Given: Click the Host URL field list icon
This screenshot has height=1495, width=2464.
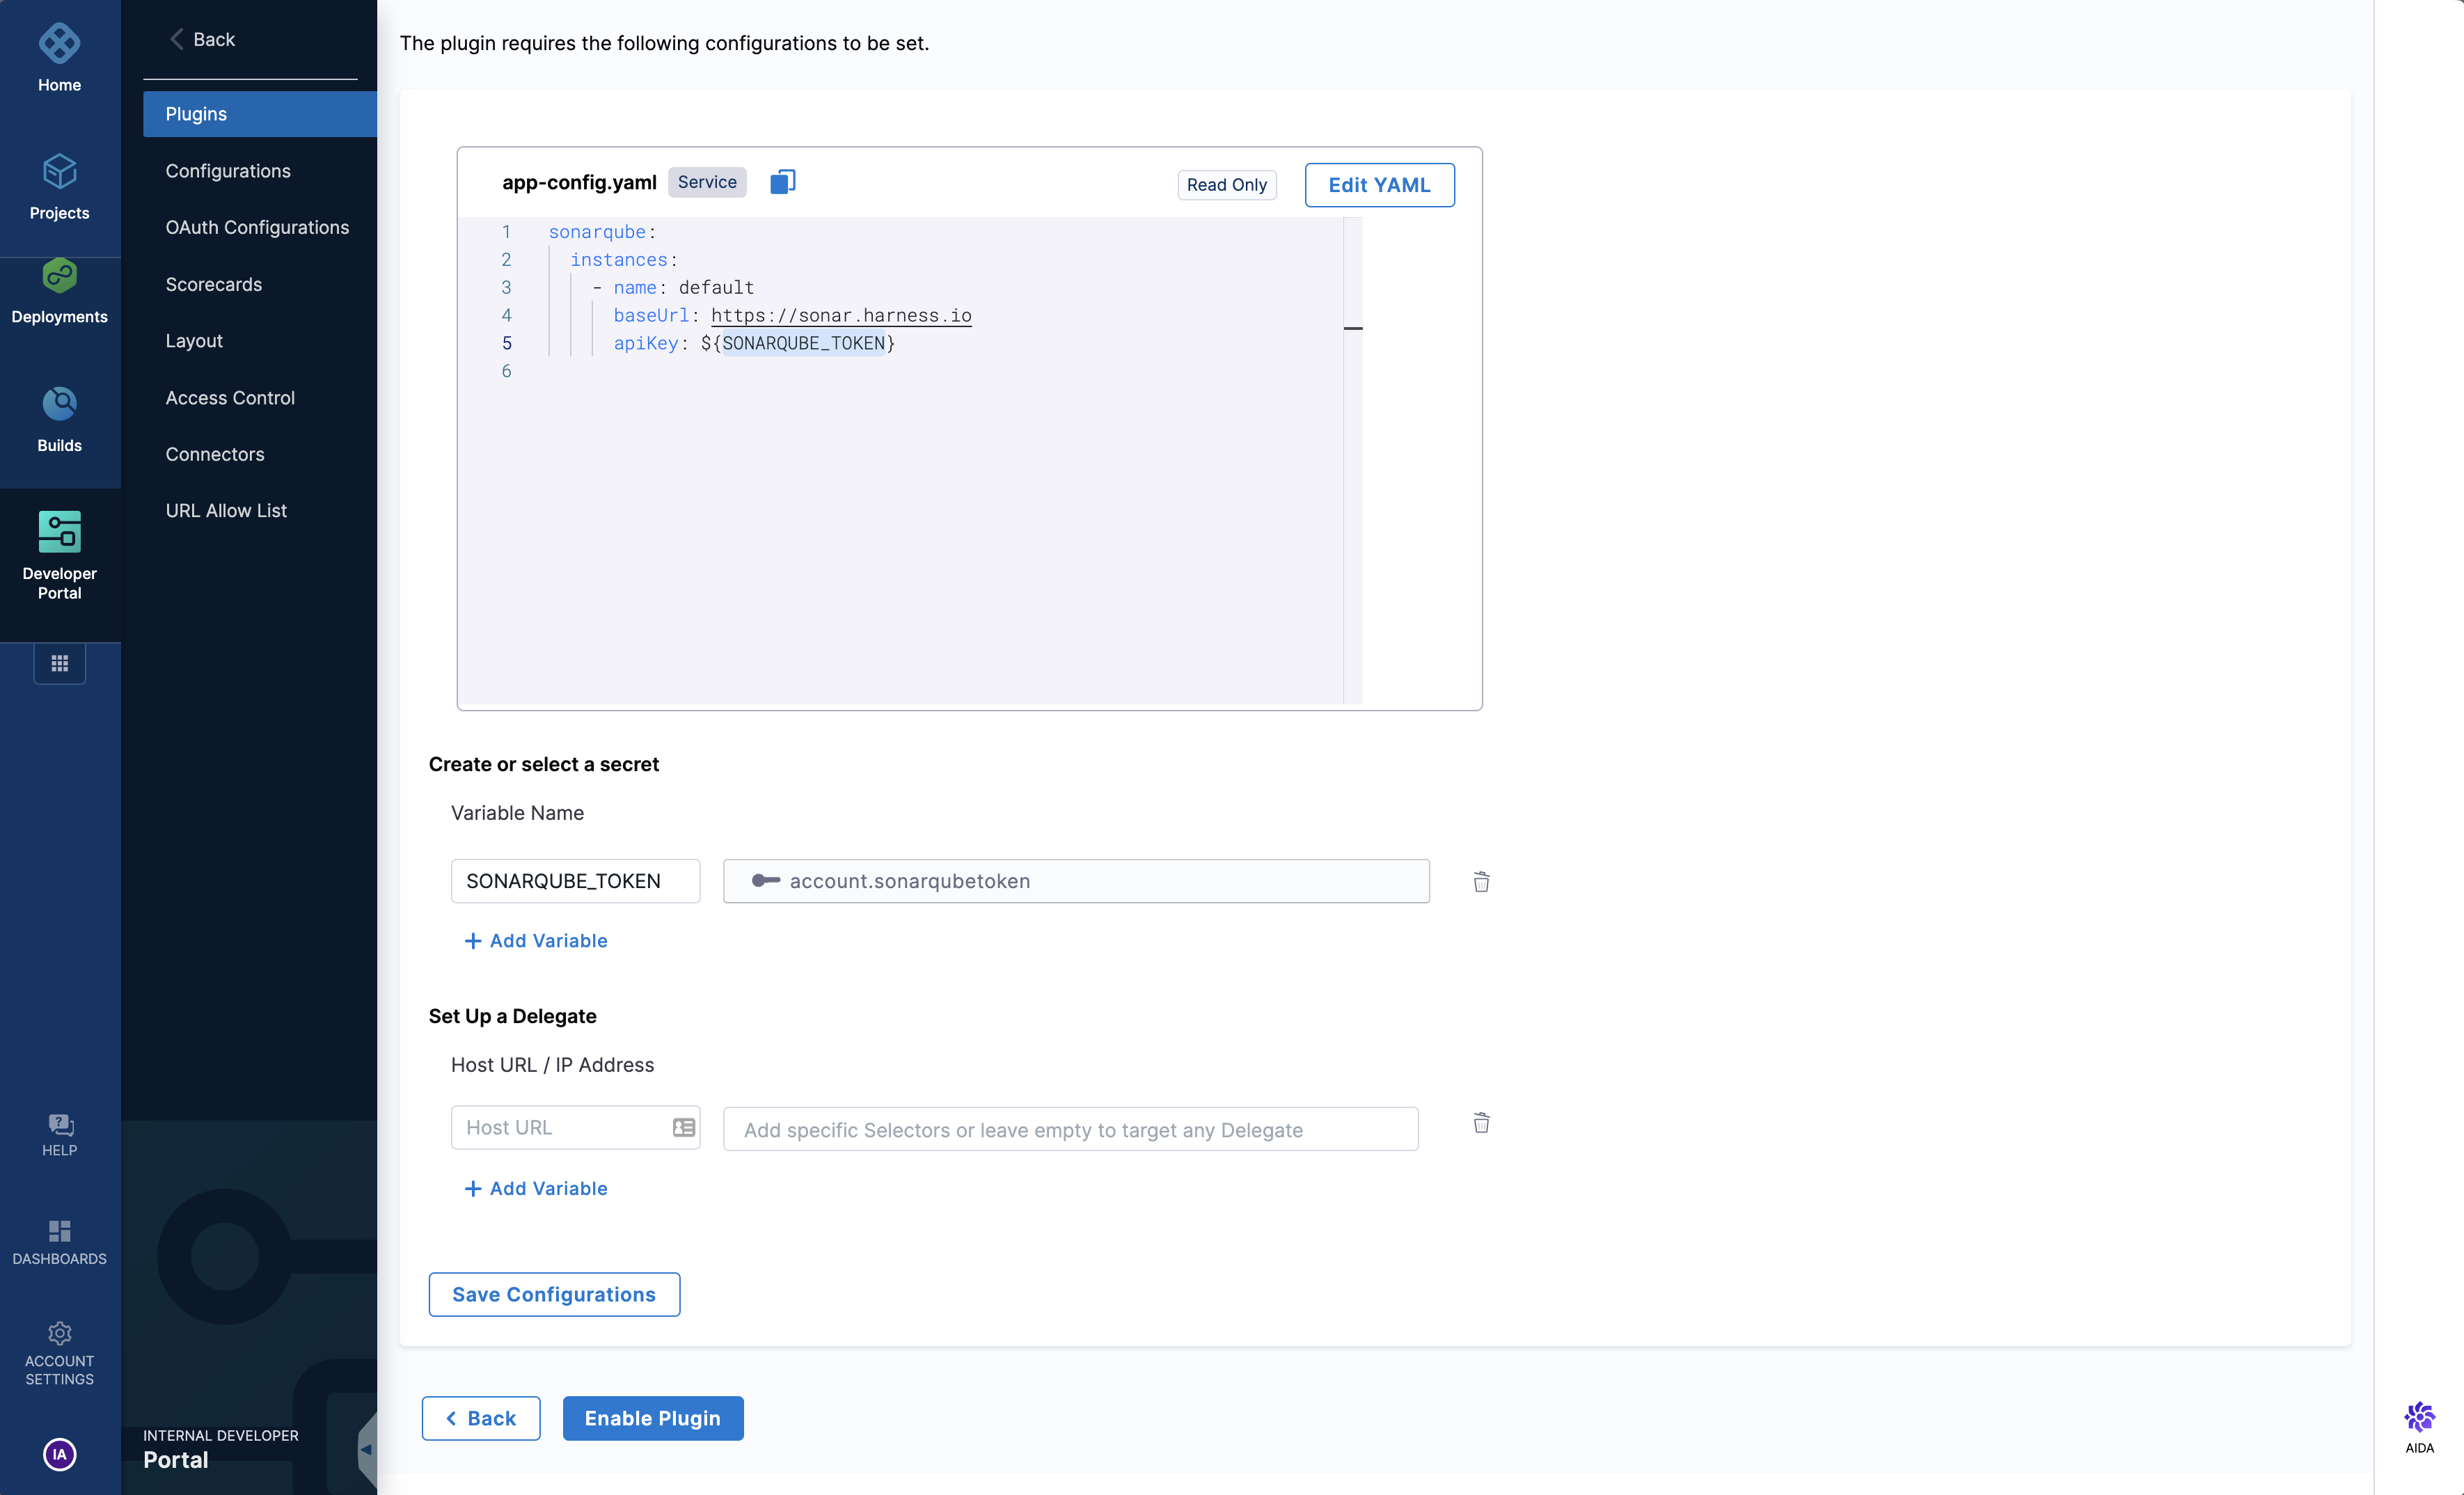Looking at the screenshot, I should click(x=684, y=1127).
